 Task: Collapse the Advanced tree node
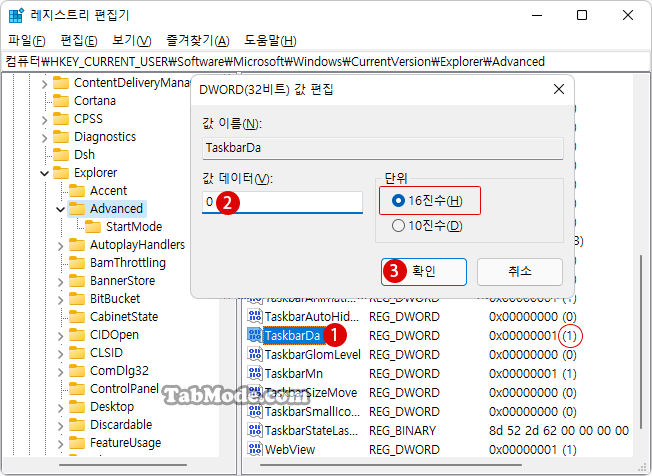click(61, 209)
